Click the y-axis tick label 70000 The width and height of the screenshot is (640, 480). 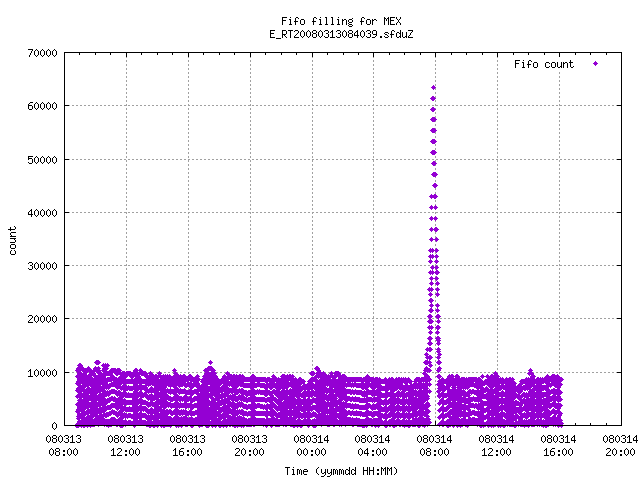(x=42, y=53)
